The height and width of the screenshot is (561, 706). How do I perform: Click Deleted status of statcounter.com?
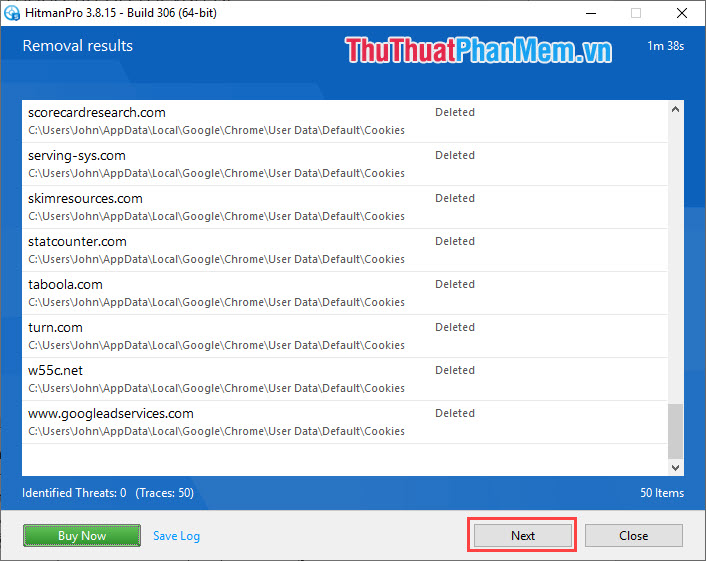point(455,241)
